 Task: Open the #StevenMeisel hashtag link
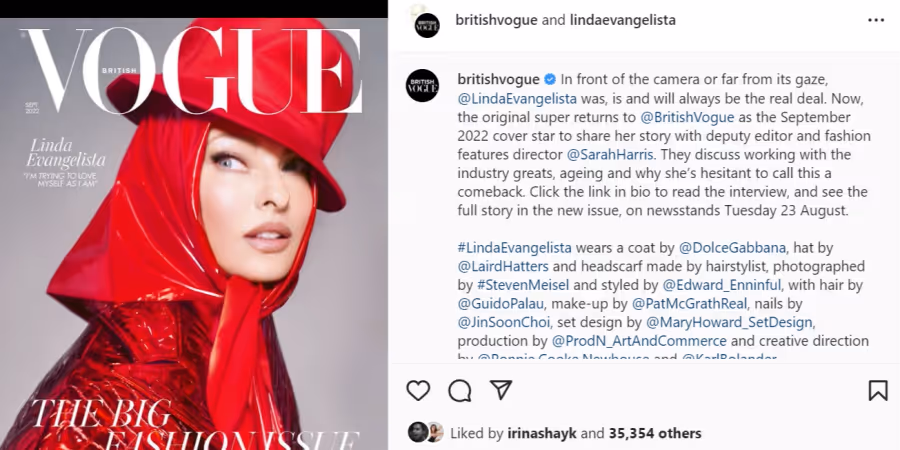pos(523,285)
